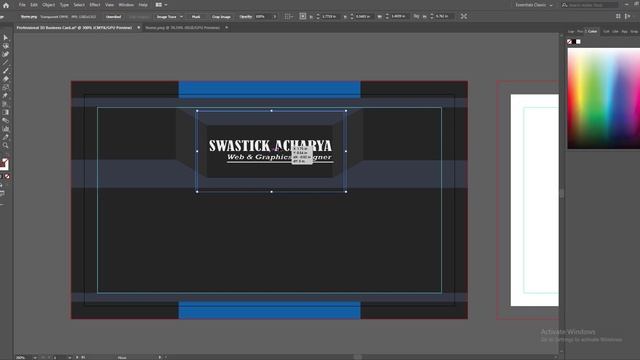Click the None swatch in the Color panel
640x360 pixels.
tap(569, 42)
